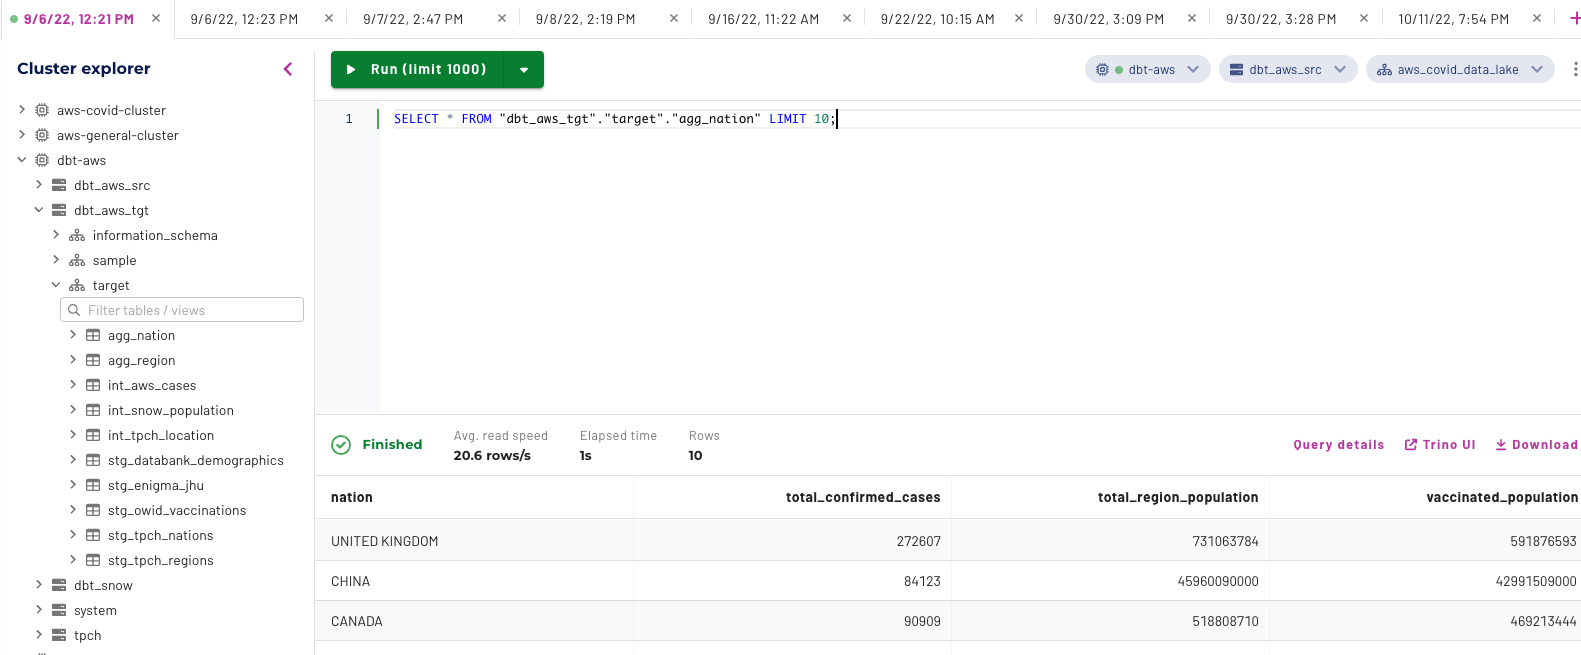Click the information_schema schema icon
1581x655 pixels.
(77, 235)
